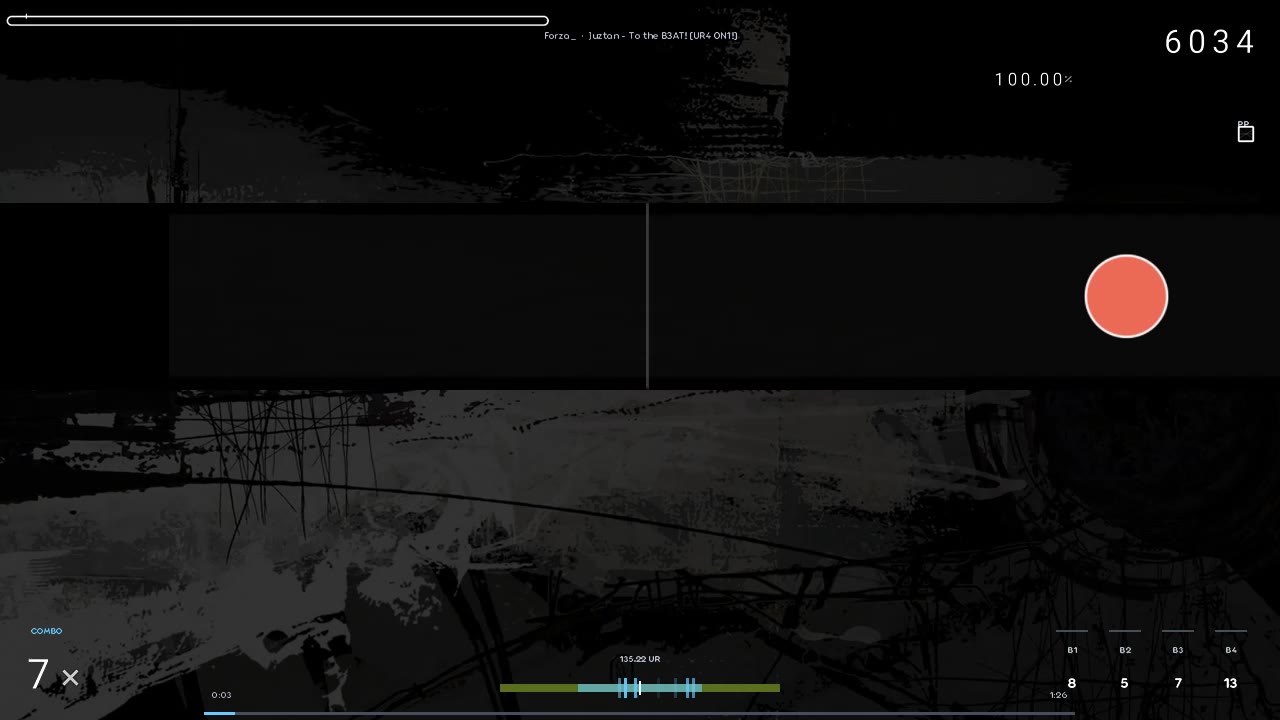Screen dimensions: 1280x720
Task: Click the PP counter box icon
Action: tap(1246, 134)
